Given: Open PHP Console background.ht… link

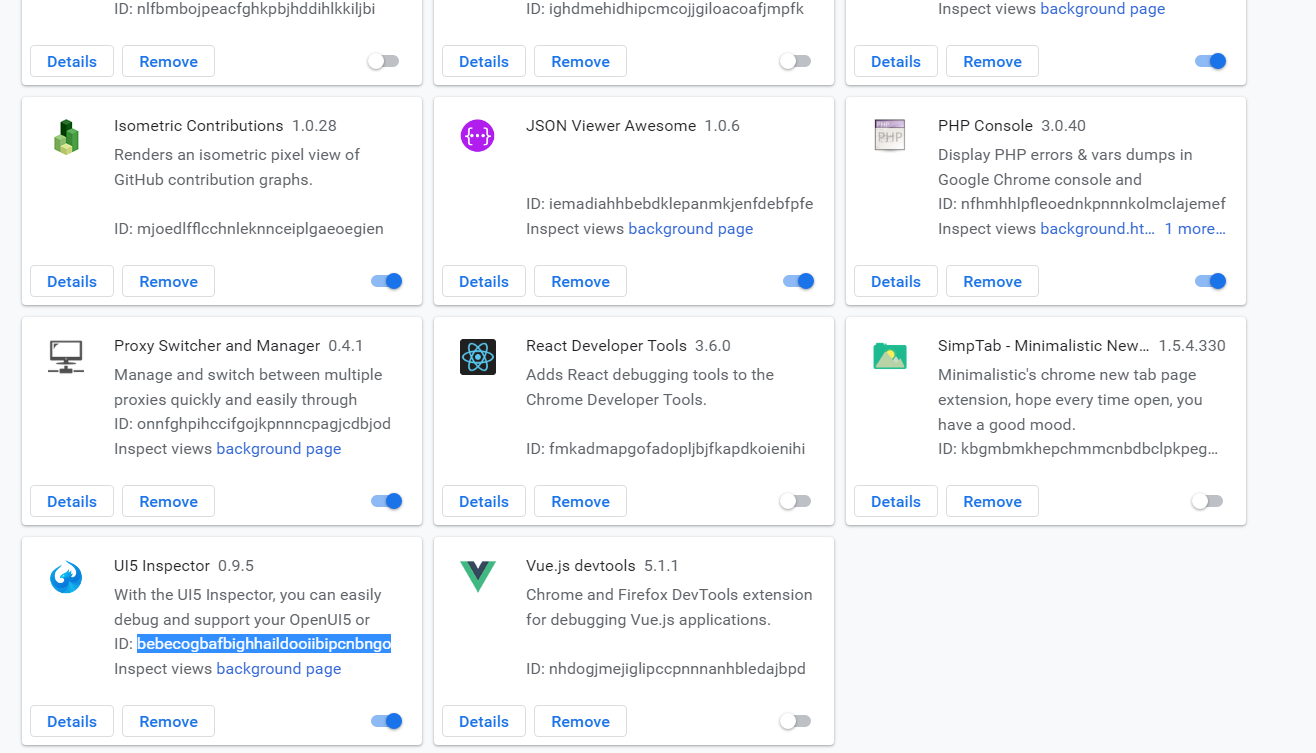Looking at the screenshot, I should click(x=1097, y=229).
